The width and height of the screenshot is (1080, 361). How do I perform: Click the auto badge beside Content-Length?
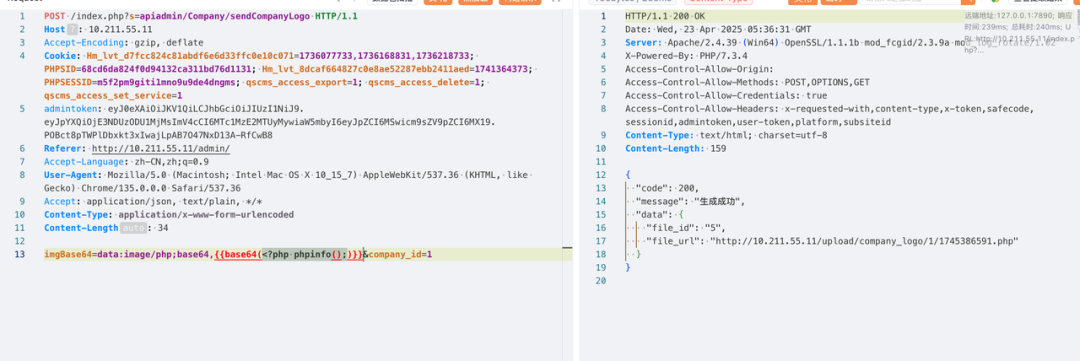click(x=134, y=228)
